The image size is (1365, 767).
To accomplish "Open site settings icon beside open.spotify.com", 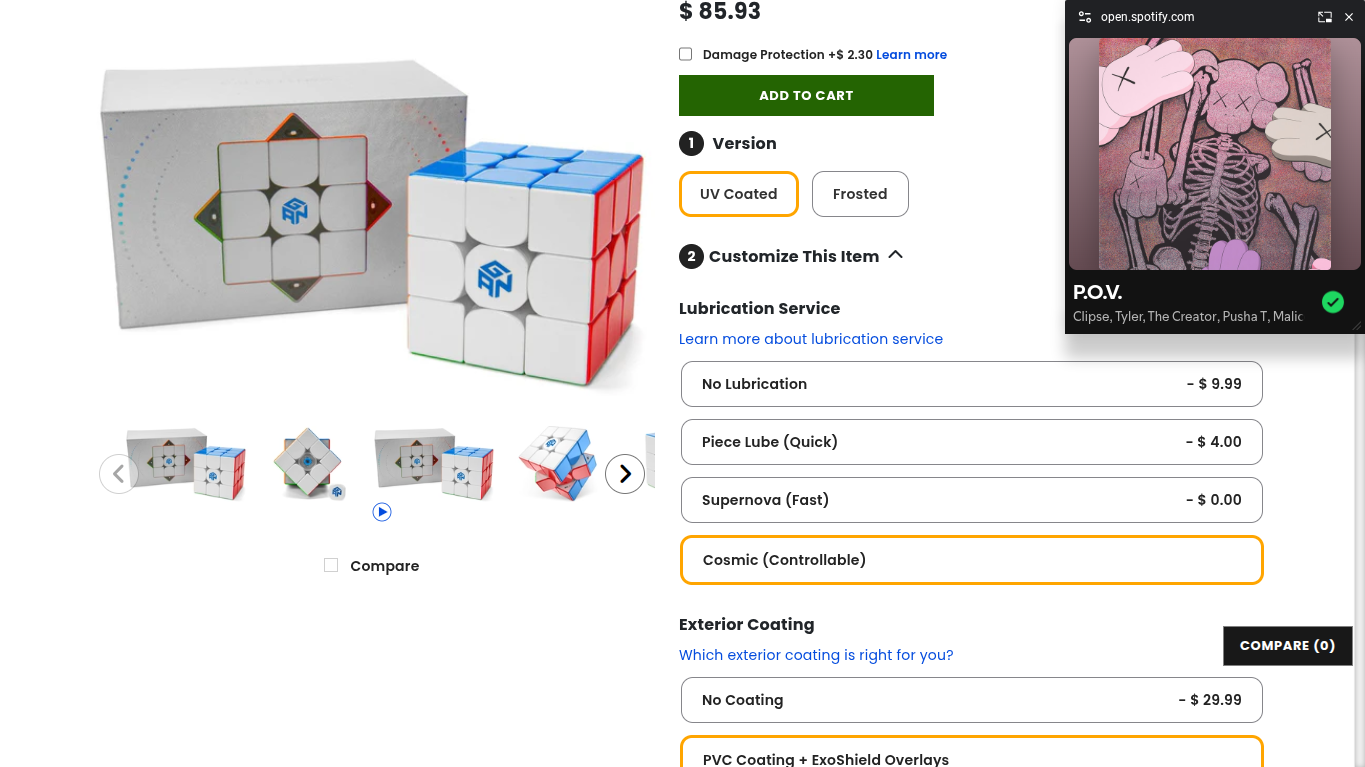I will tap(1085, 17).
